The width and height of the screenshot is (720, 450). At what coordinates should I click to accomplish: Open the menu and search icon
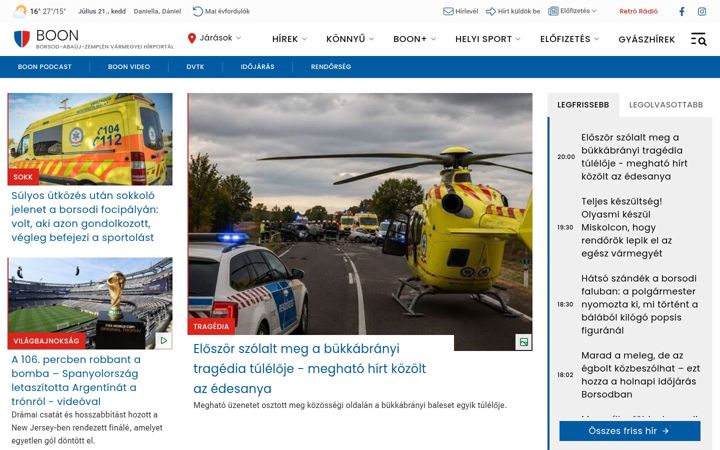[698, 39]
